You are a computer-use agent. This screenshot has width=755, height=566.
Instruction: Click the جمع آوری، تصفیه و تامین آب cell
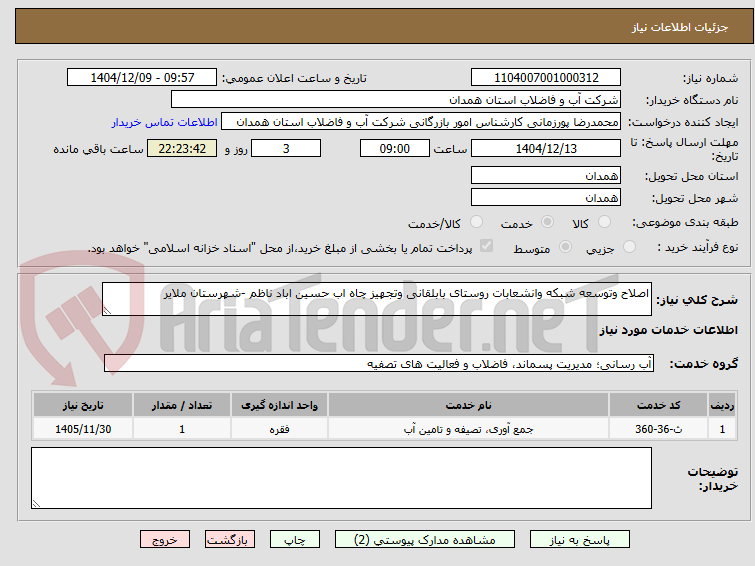click(x=469, y=429)
